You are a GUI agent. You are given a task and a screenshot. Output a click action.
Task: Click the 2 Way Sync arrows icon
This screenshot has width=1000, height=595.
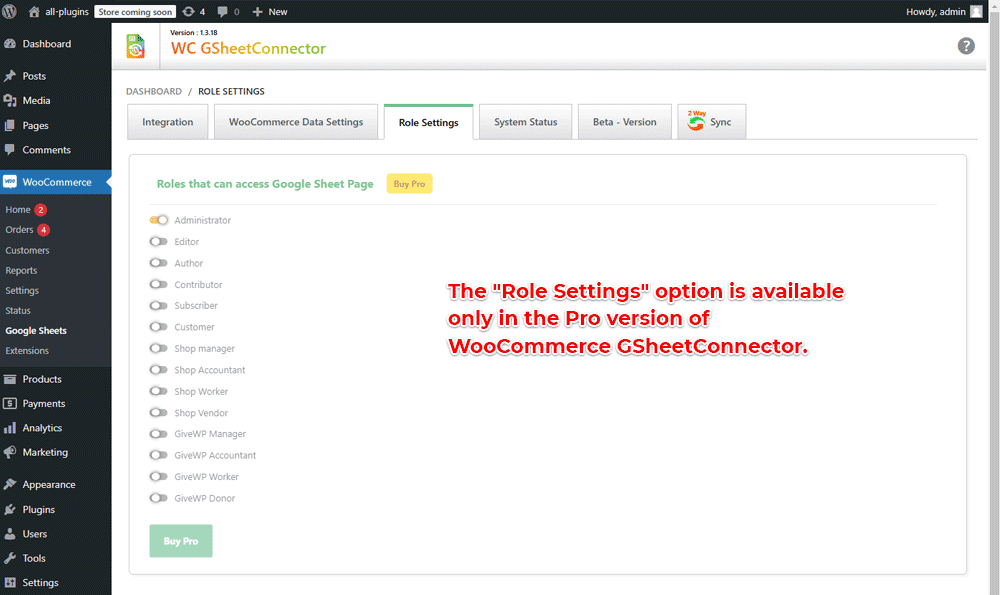coord(696,121)
